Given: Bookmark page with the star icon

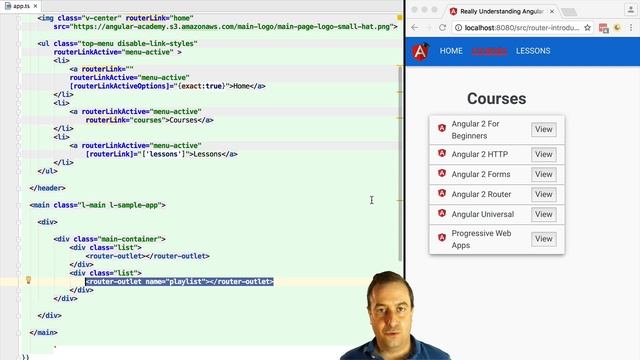Looking at the screenshot, I should coord(587,28).
